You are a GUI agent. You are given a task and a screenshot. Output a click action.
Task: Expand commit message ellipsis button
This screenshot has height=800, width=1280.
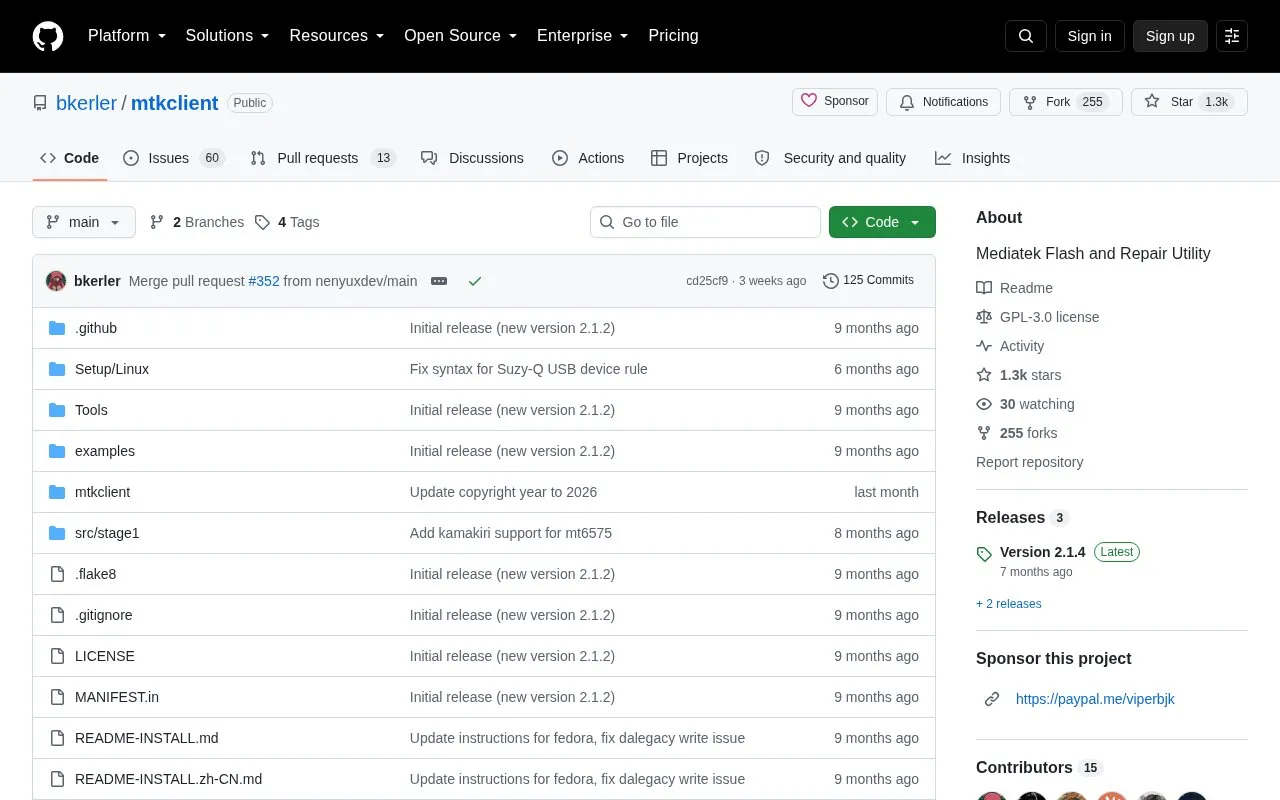[x=439, y=281]
